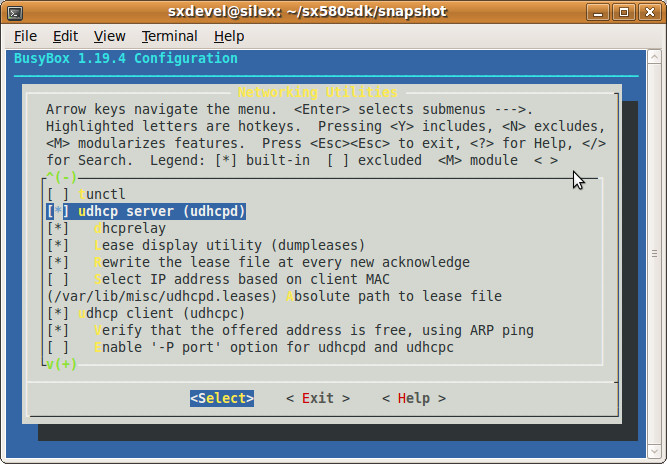667x464 pixels.
Task: Click the 'udhcp server (udhcpd)' label
Action: (162, 211)
